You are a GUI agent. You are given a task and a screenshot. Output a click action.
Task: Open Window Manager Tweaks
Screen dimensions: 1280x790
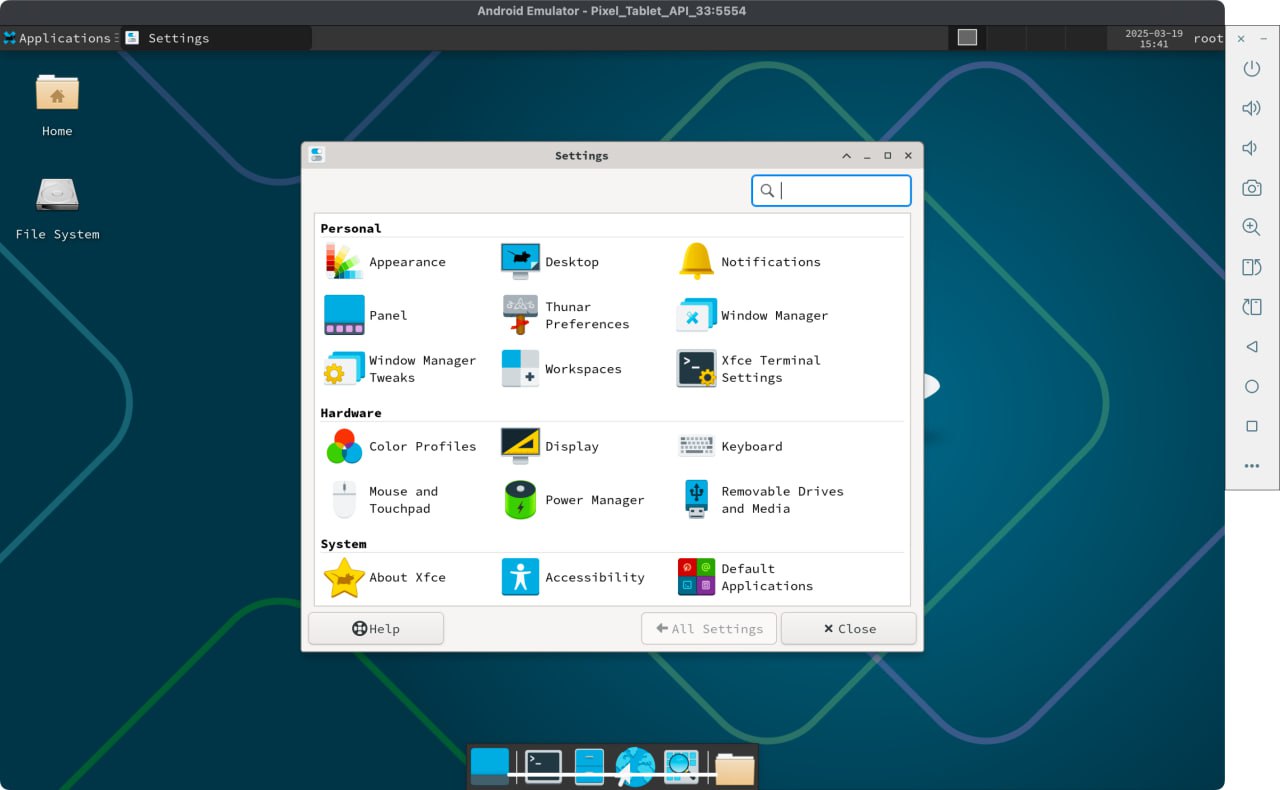pyautogui.click(x=344, y=369)
